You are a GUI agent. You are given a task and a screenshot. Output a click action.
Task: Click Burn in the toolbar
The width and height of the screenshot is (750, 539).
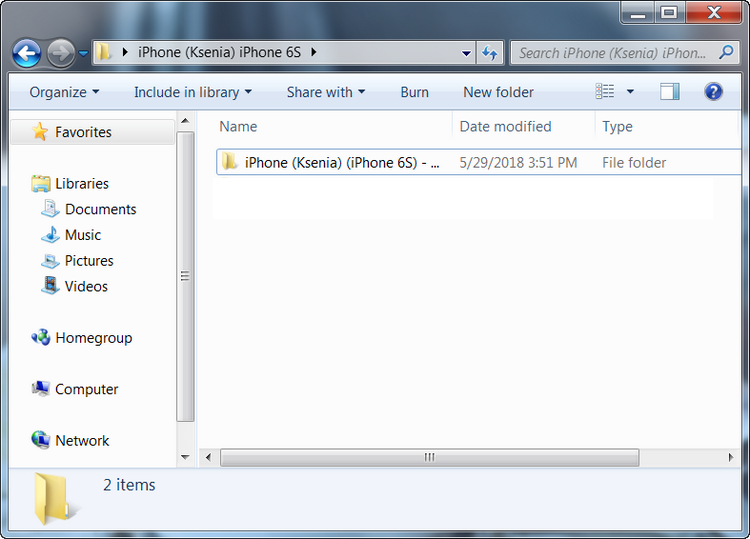(415, 92)
